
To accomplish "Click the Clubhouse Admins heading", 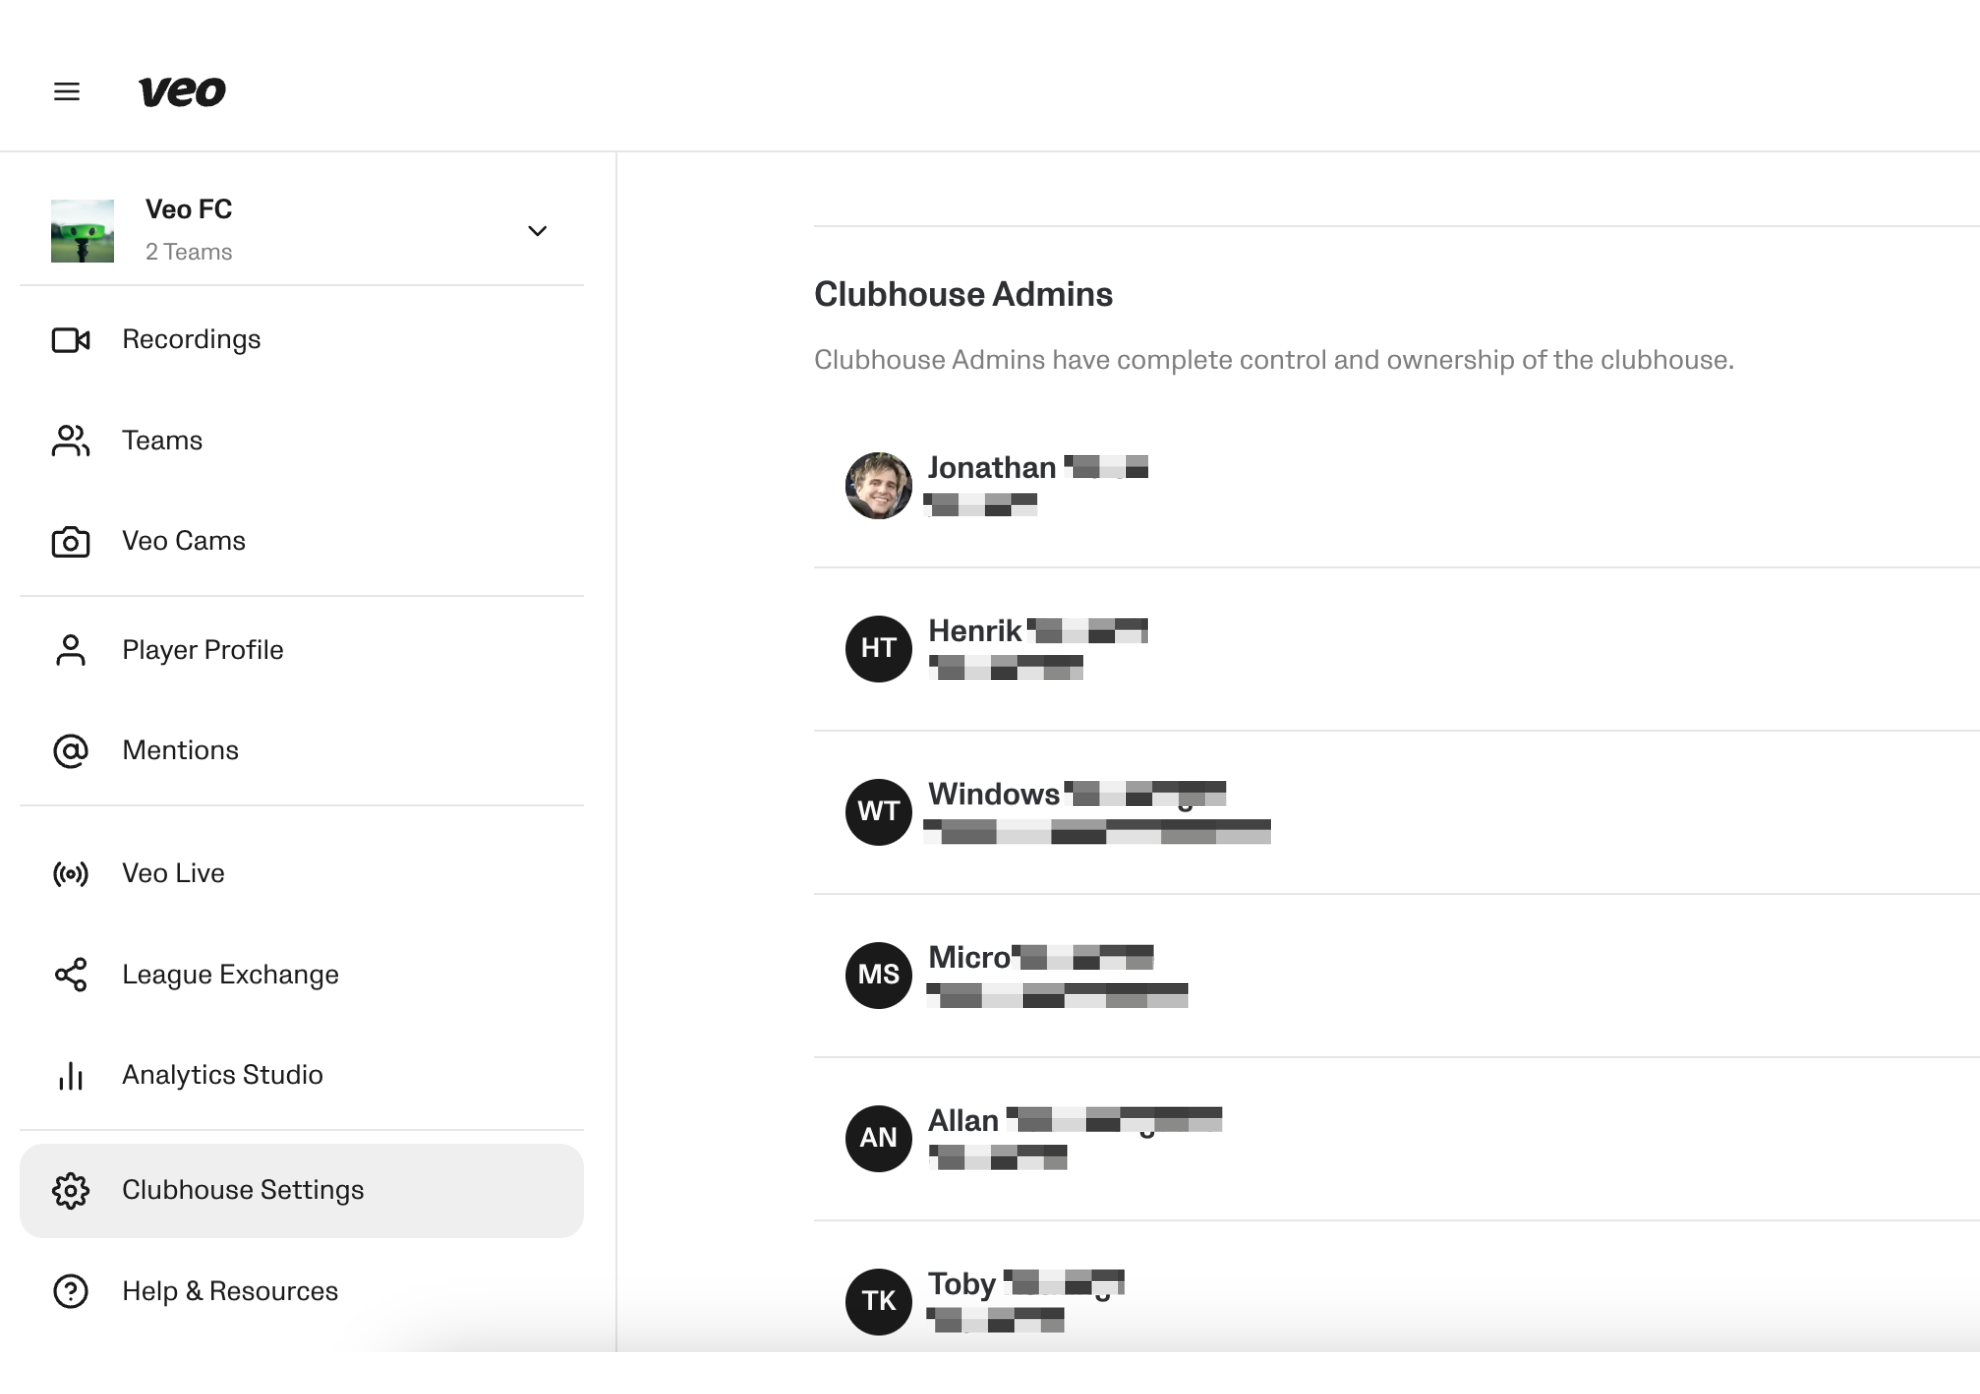I will (963, 294).
